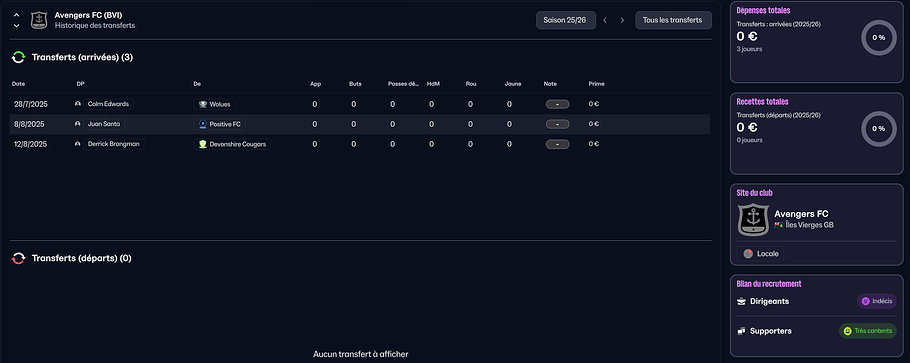The width and height of the screenshot is (910, 363).
Task: Open player Juan Santa
Action: pos(104,124)
